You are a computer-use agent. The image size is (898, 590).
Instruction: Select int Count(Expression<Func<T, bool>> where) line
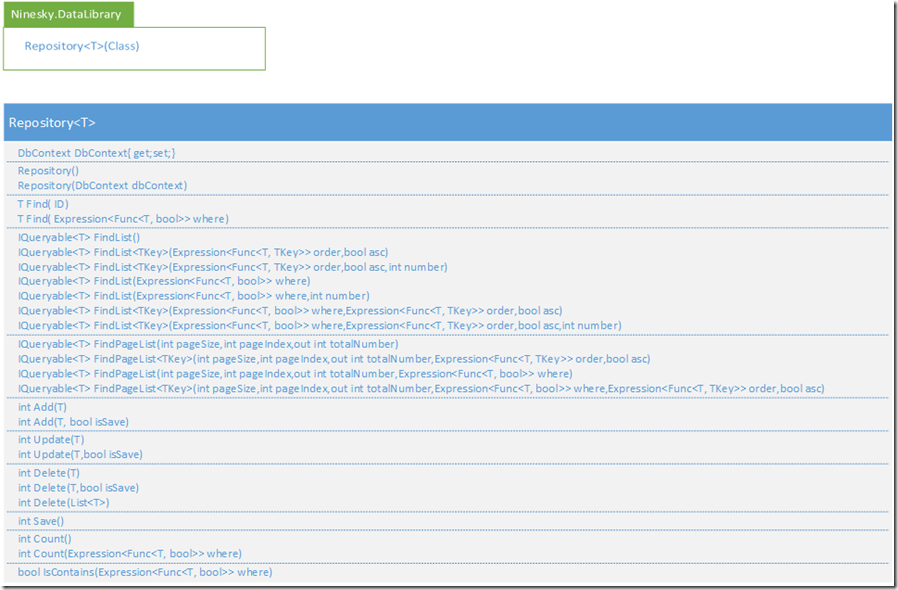click(130, 553)
